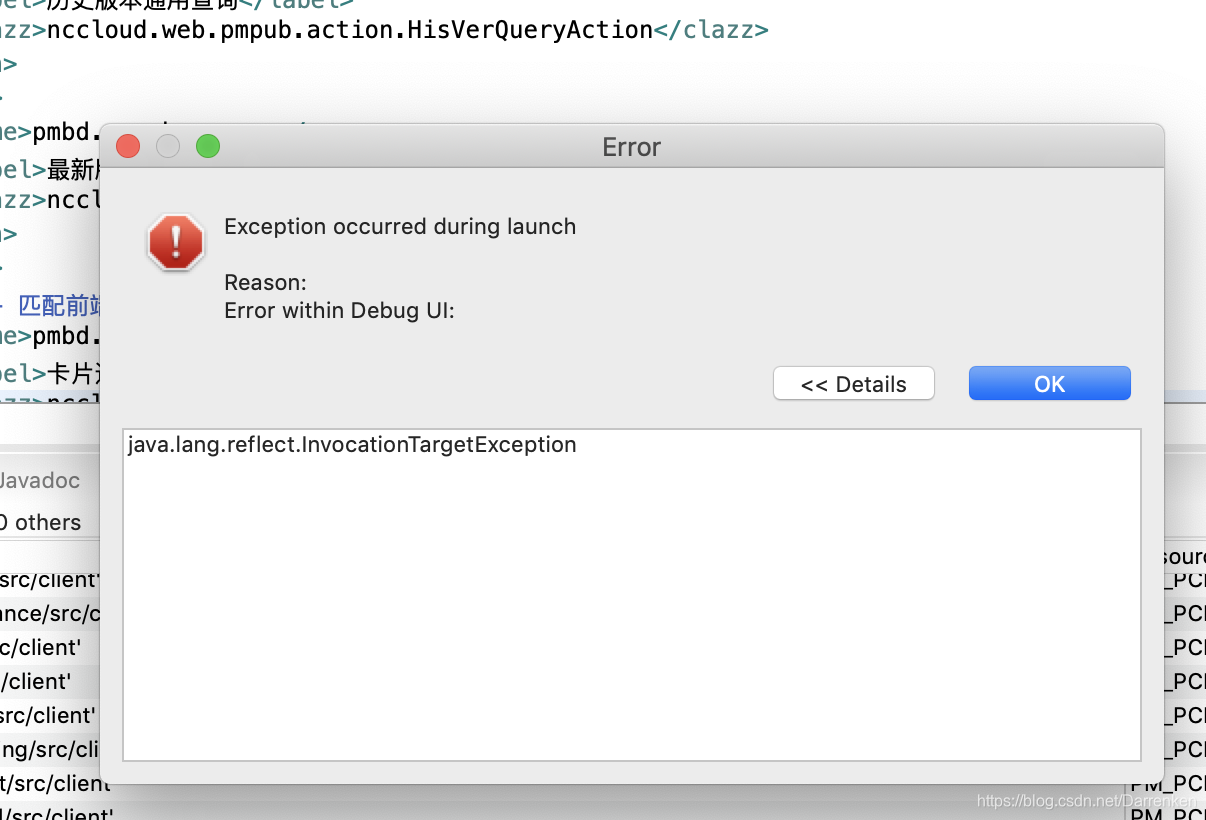The image size is (1206, 820).
Task: Click the red error stop icon
Action: (x=175, y=242)
